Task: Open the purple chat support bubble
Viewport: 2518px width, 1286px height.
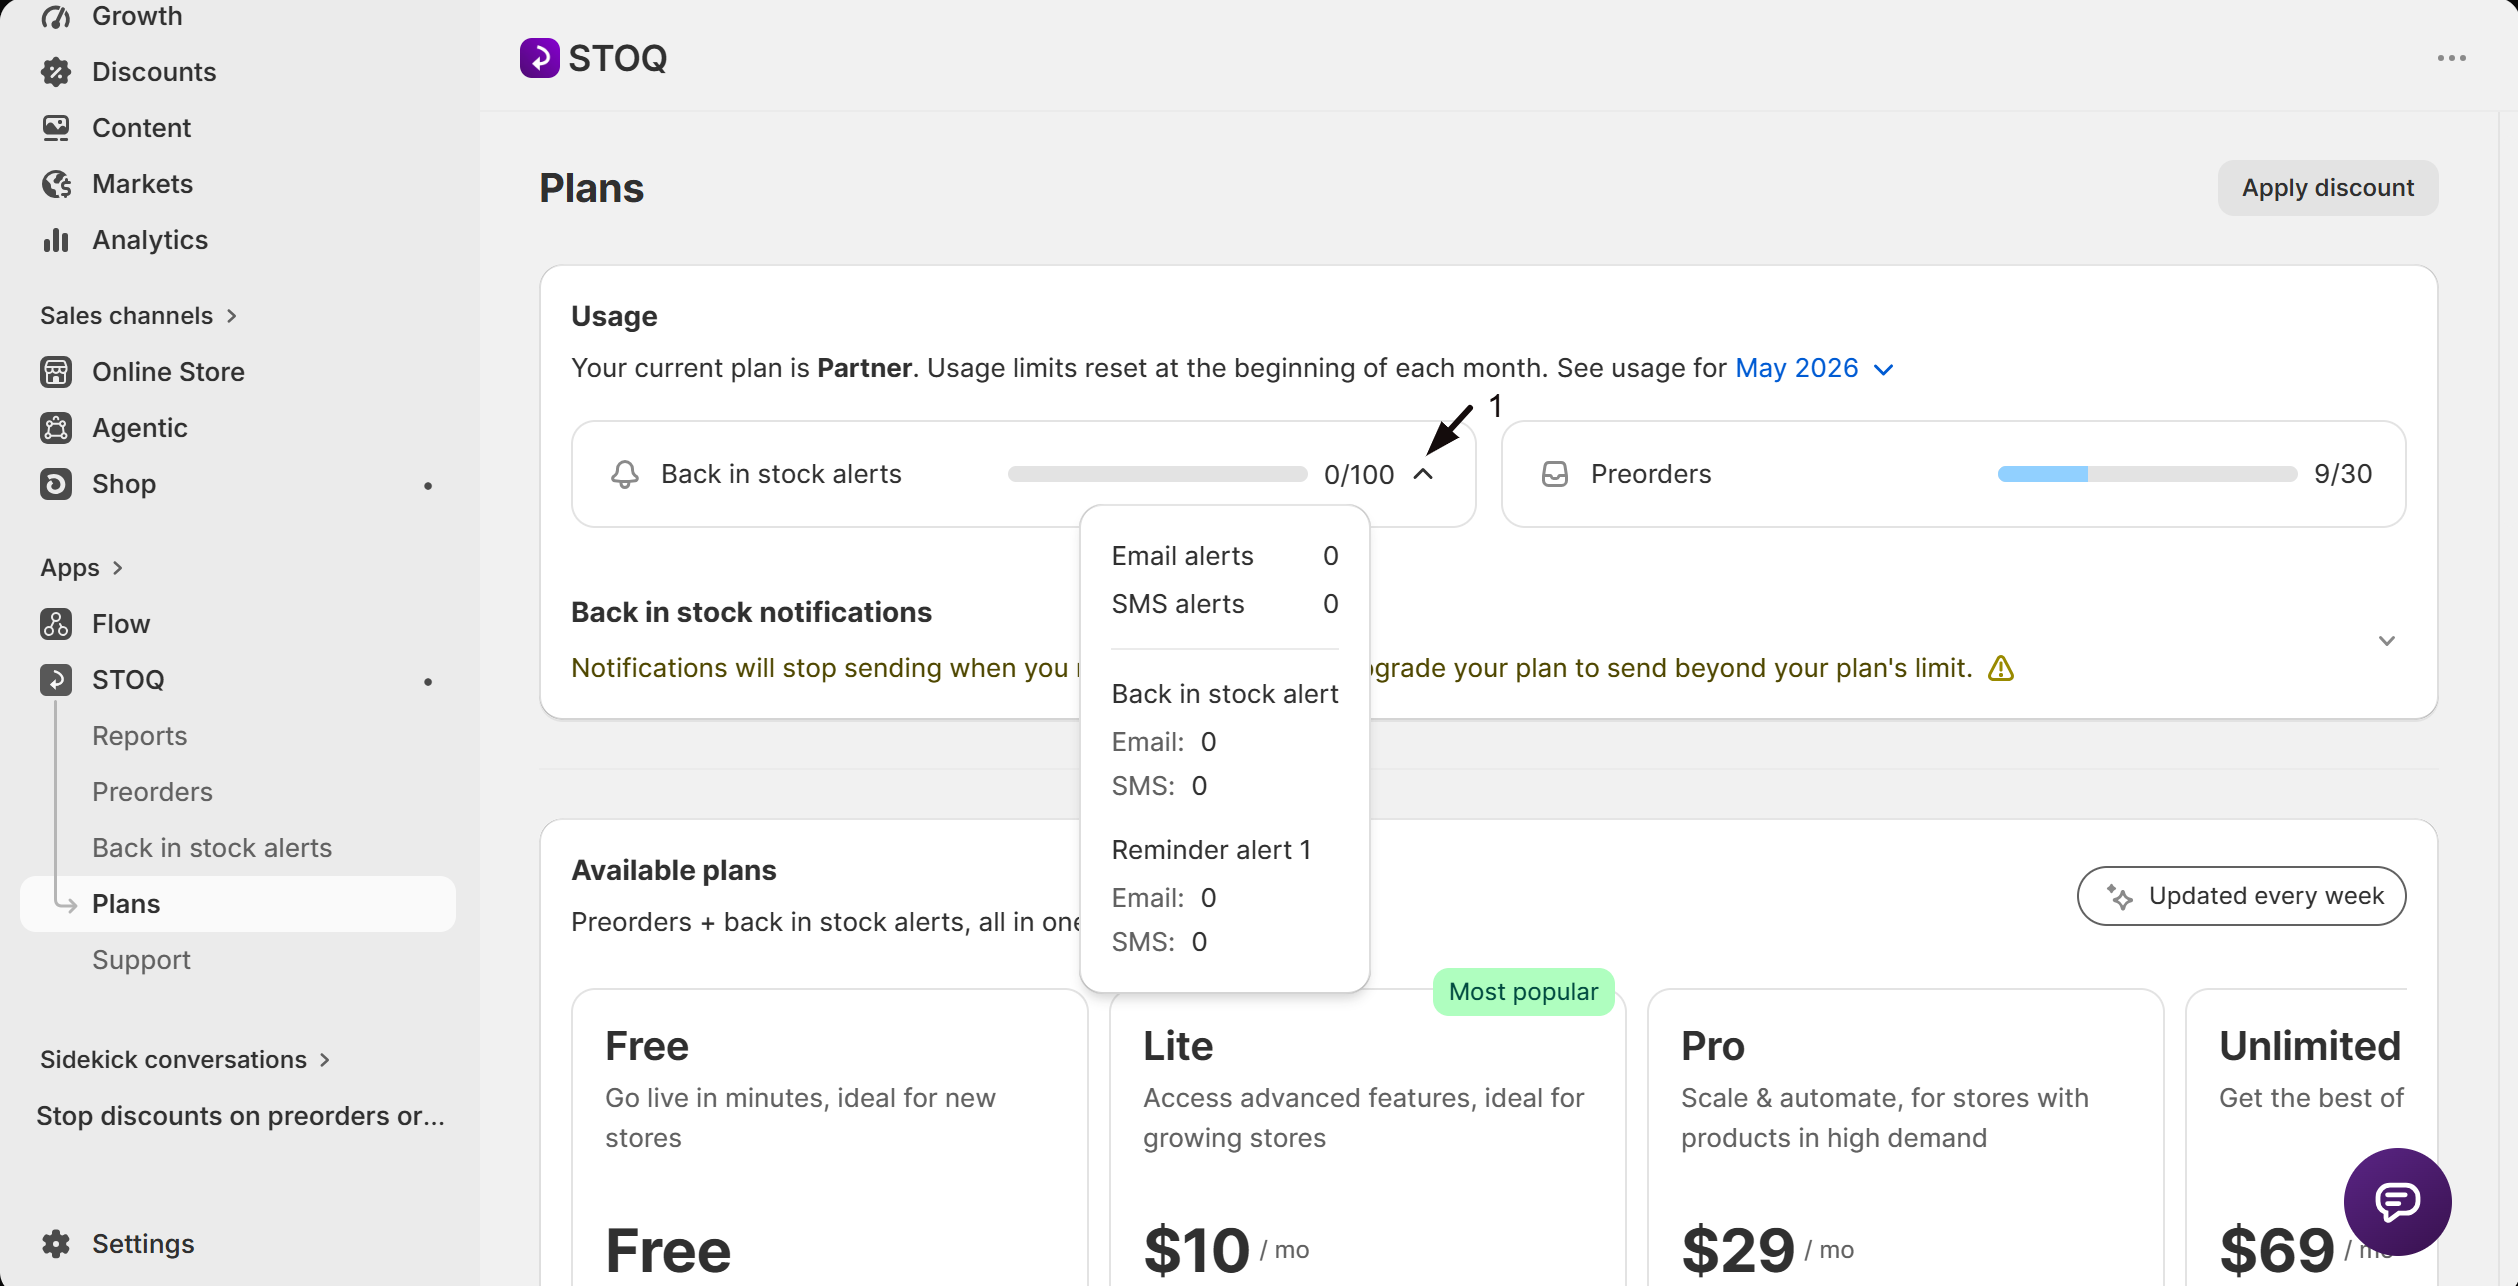Action: coord(2397,1201)
